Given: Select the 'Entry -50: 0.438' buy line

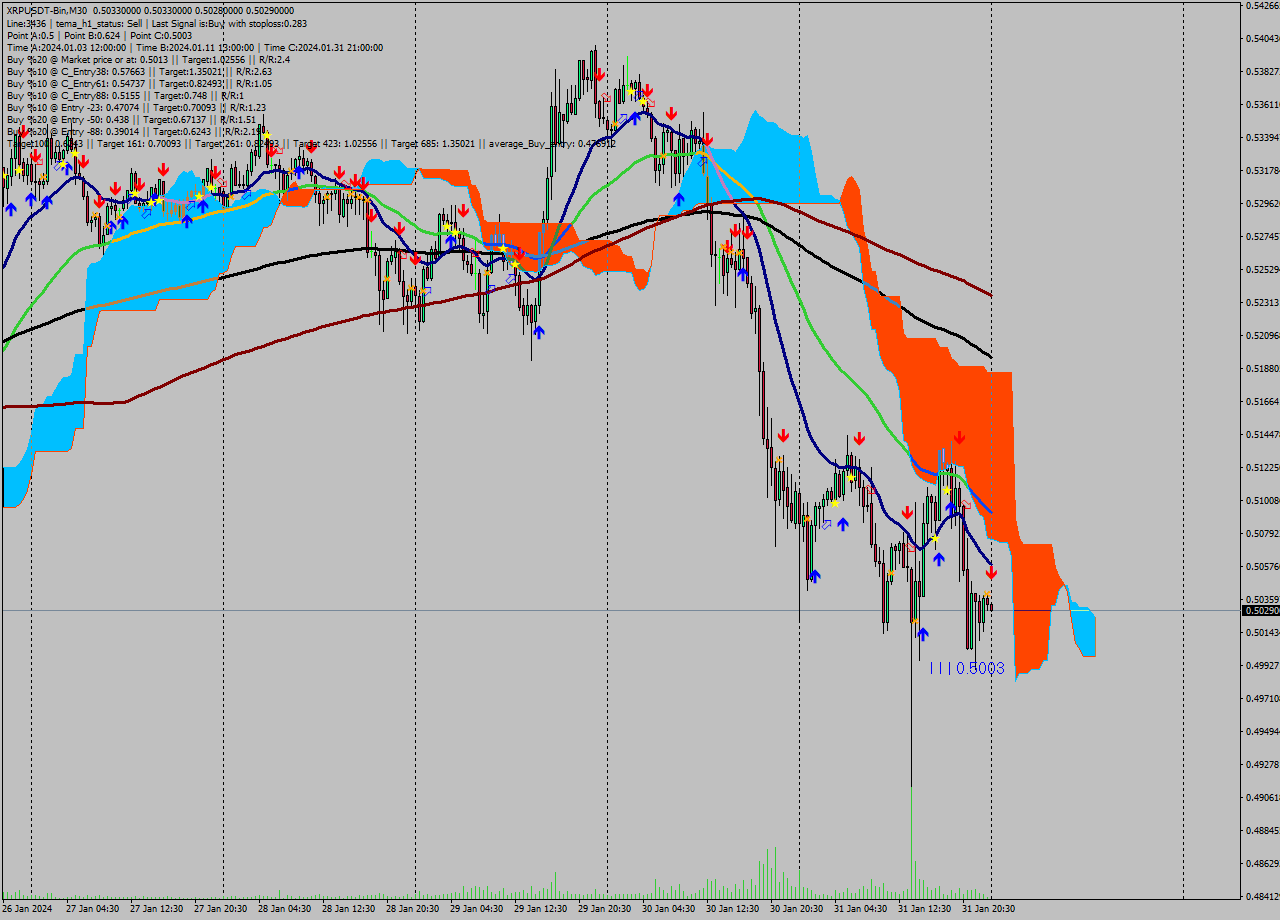Looking at the screenshot, I should tap(131, 119).
